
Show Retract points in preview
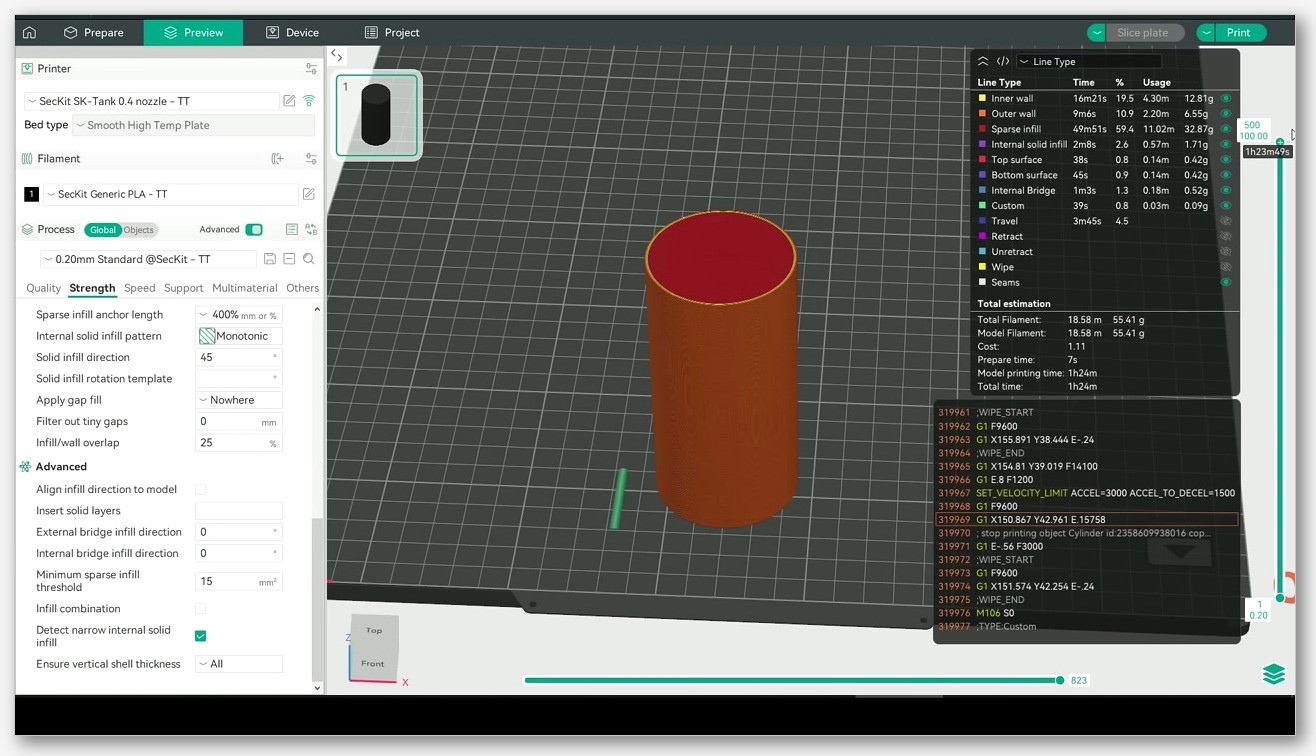(1225, 237)
